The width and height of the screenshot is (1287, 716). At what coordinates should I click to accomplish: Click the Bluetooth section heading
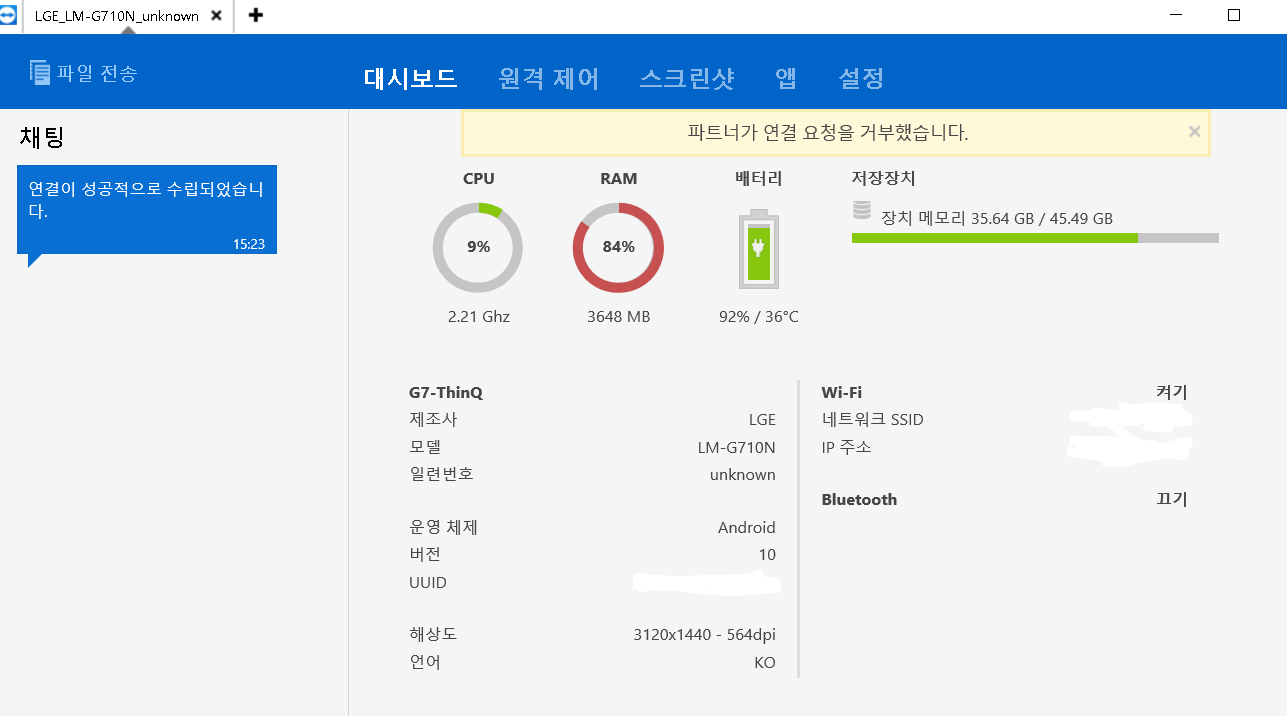[859, 500]
